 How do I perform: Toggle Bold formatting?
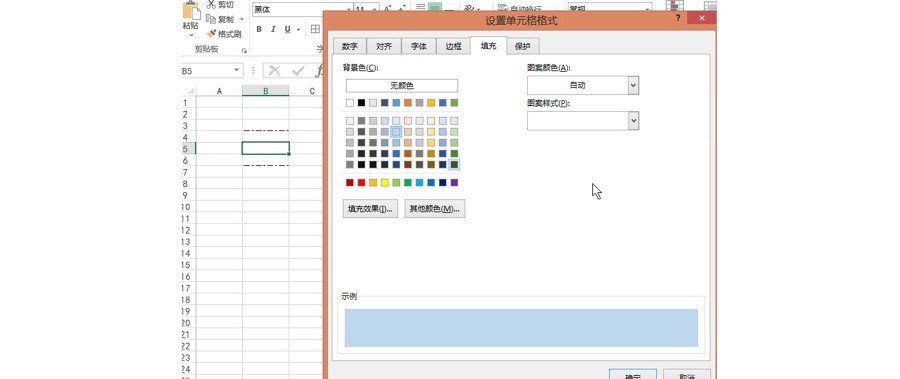(259, 29)
